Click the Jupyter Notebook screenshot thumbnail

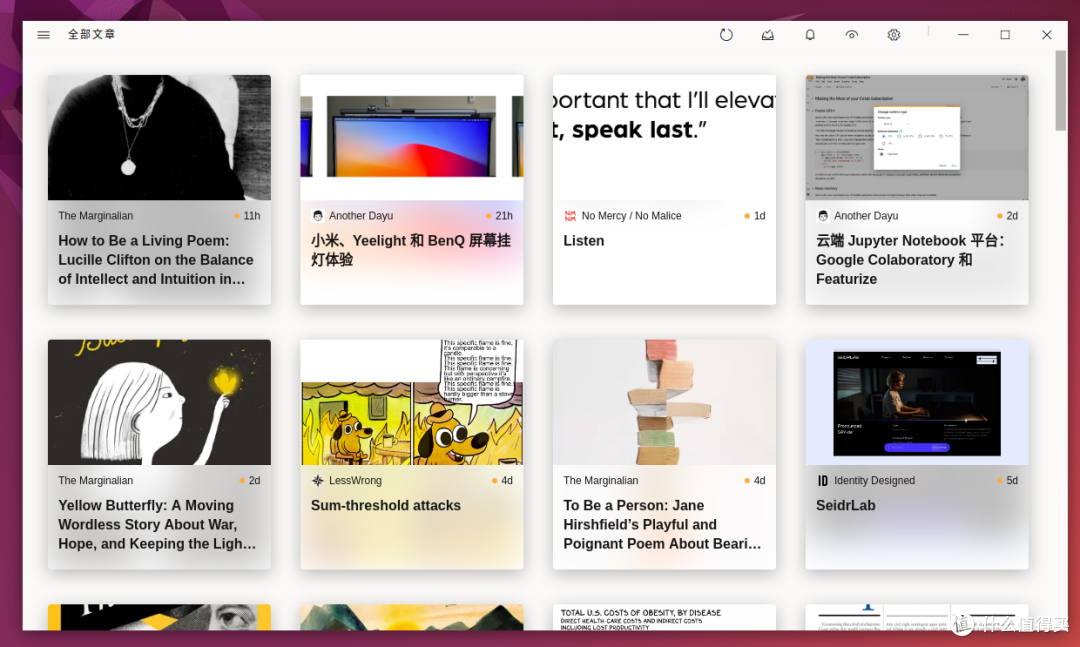click(916, 137)
